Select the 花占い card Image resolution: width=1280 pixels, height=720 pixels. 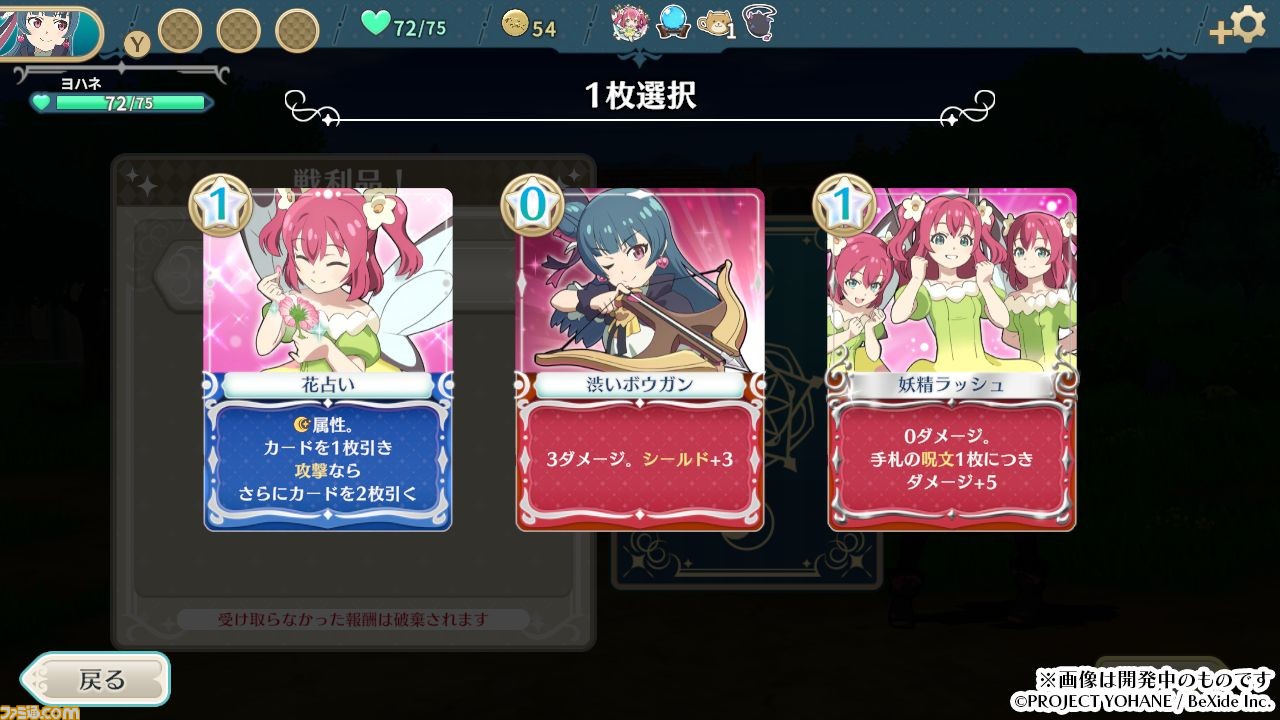pyautogui.click(x=328, y=360)
